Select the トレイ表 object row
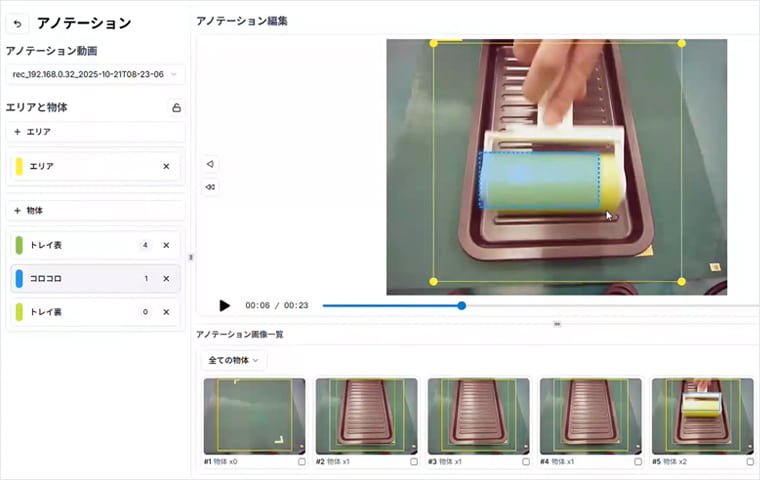The width and height of the screenshot is (760, 480). point(95,245)
